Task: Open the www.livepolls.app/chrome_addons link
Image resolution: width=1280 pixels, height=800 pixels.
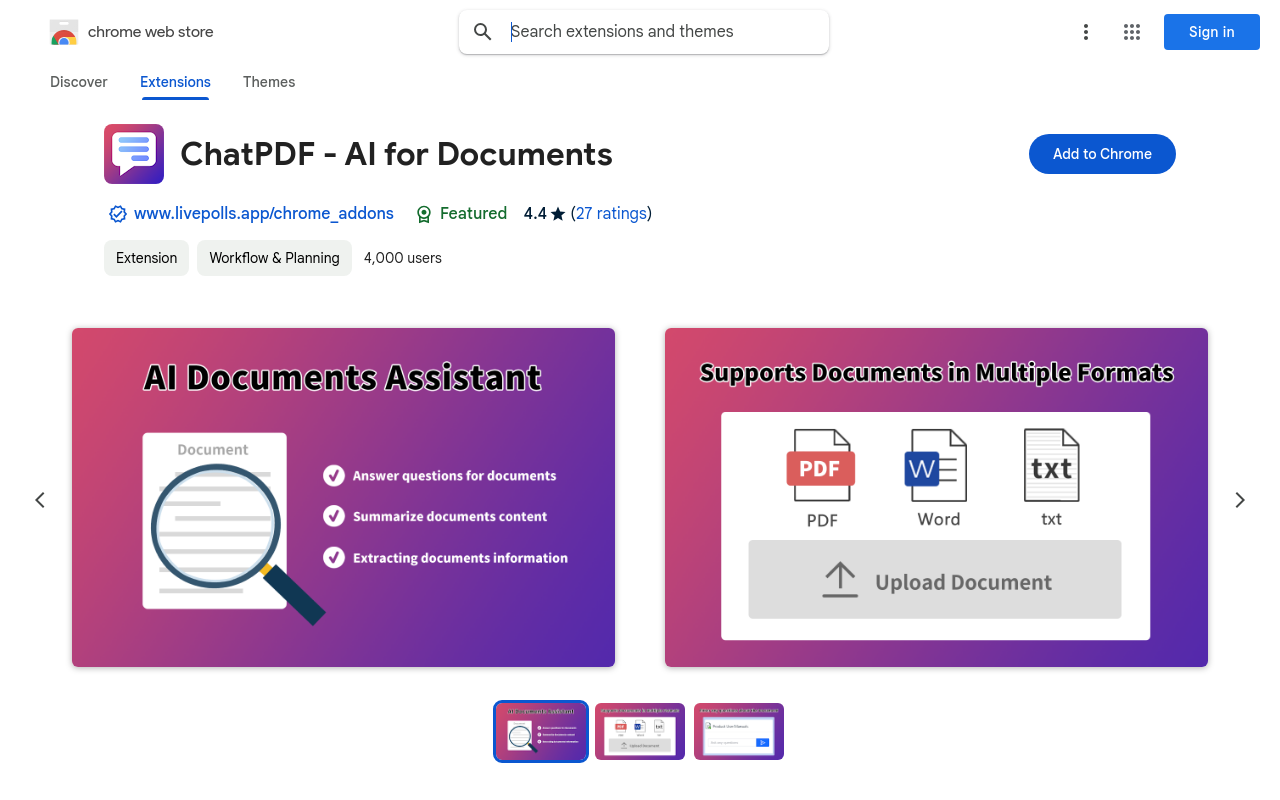Action: tap(264, 214)
